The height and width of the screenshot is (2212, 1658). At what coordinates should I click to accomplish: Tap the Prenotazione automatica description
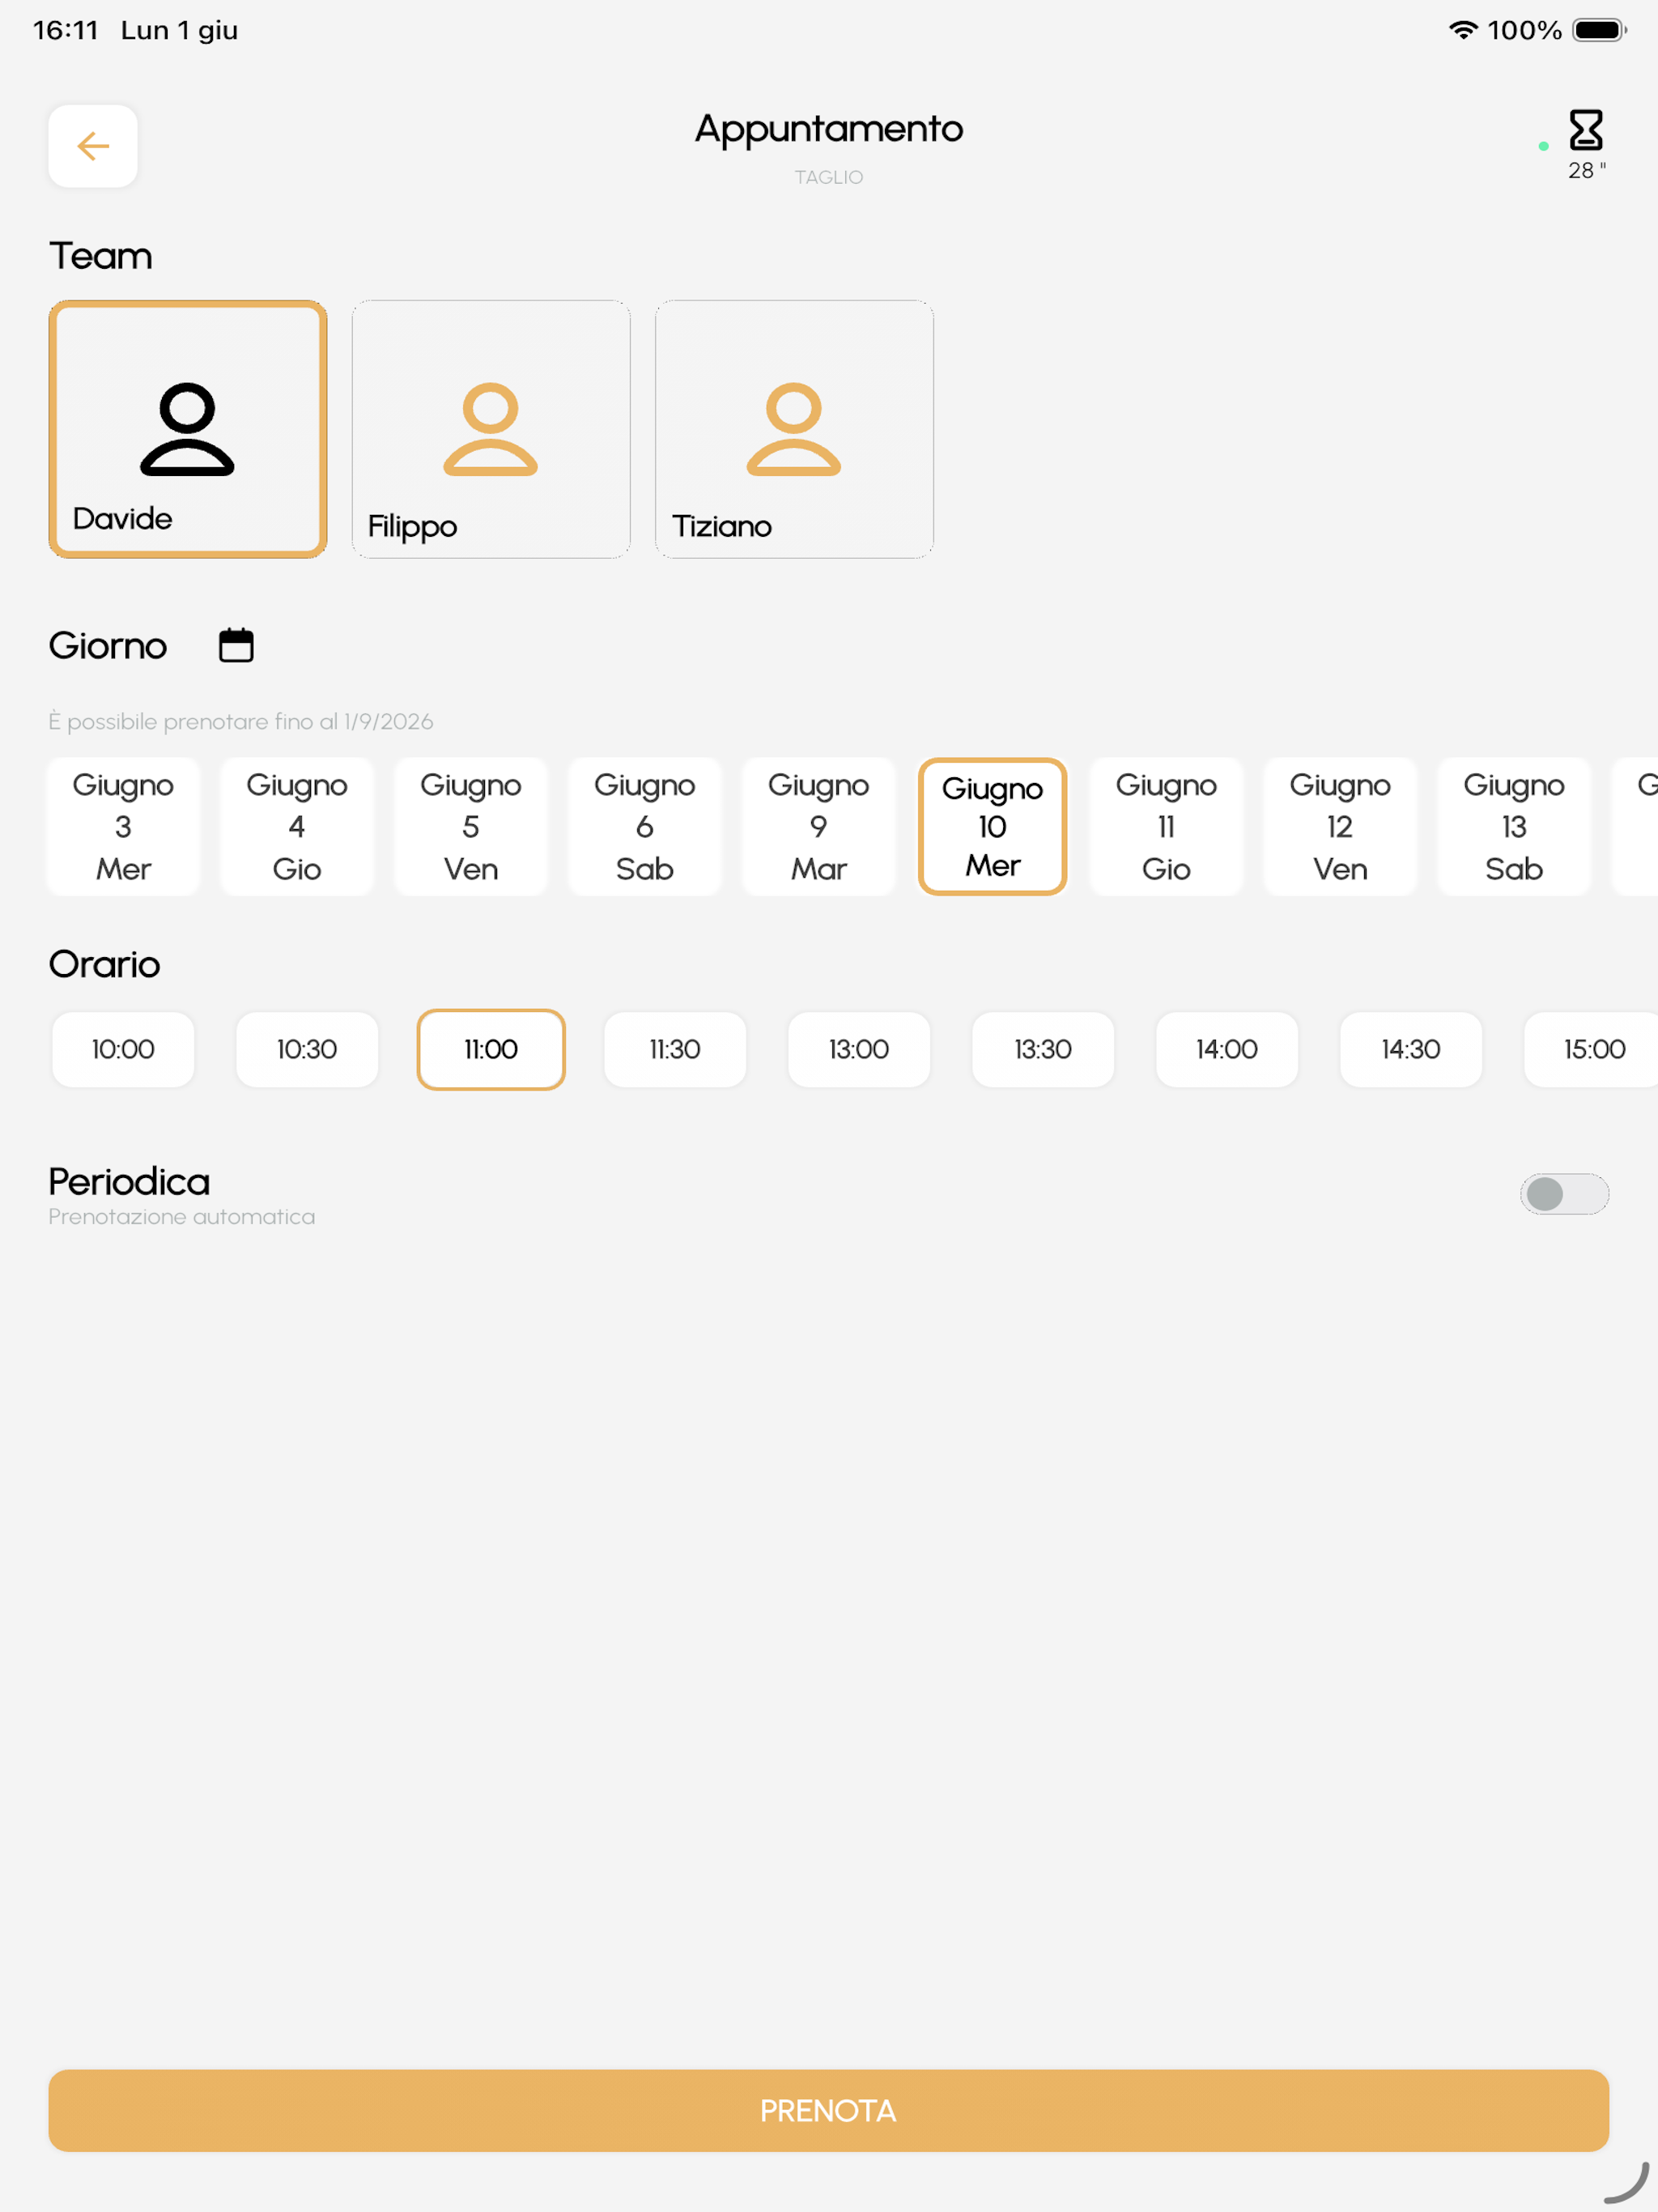tap(182, 1217)
